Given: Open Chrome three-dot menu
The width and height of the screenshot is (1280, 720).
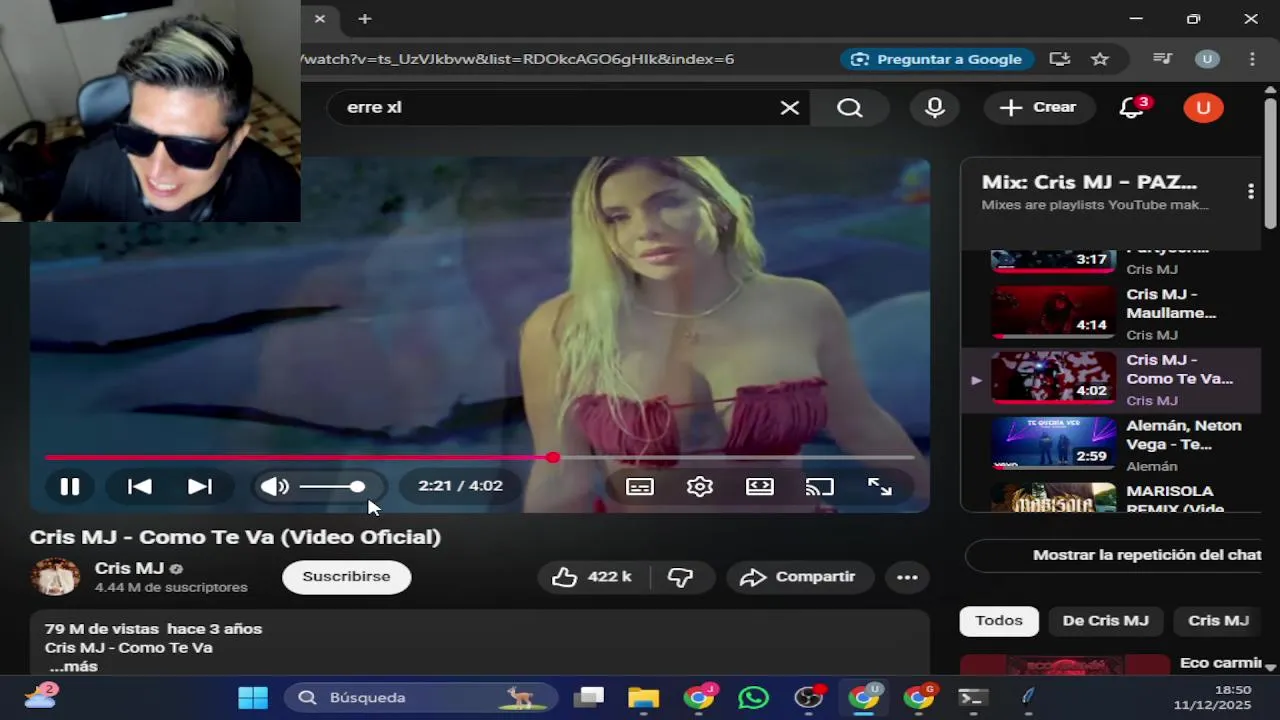Looking at the screenshot, I should click(1252, 59).
